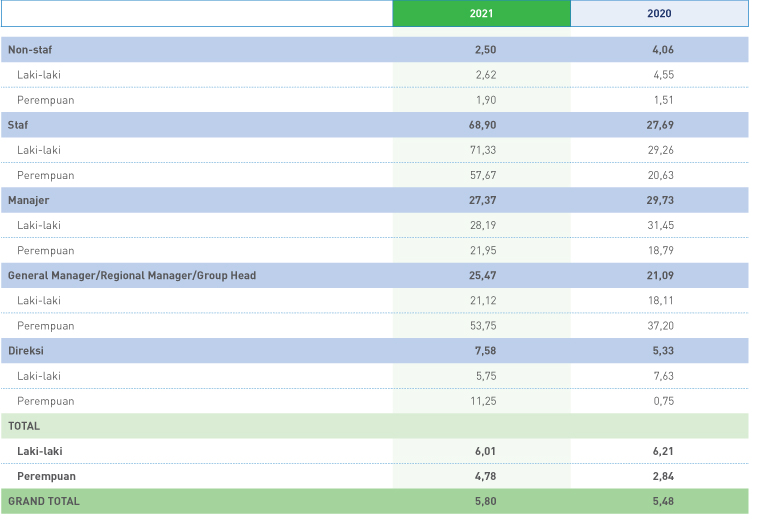
Task: Click bold Perempuan label under TOTAL
Action: [46, 476]
